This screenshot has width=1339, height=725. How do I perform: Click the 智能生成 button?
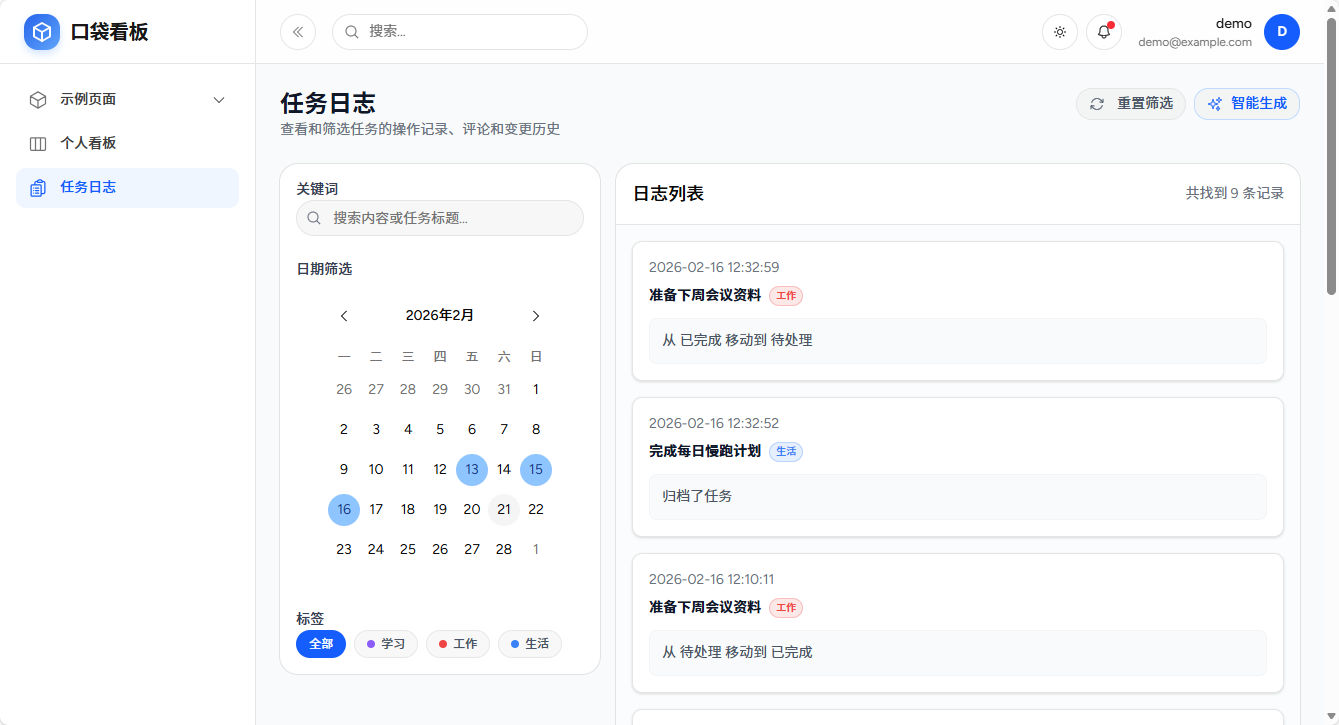tap(1246, 103)
